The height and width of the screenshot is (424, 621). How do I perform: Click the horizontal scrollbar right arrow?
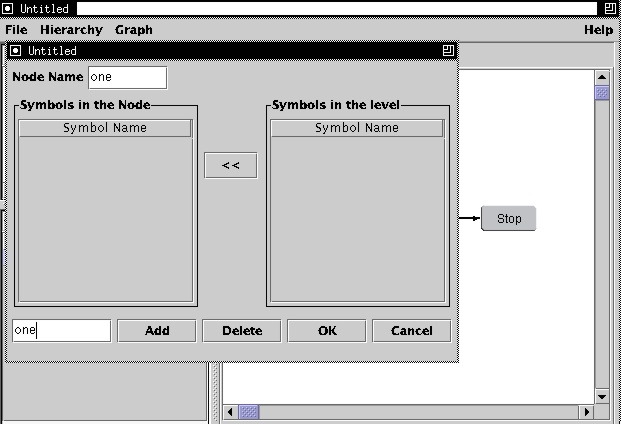click(587, 412)
